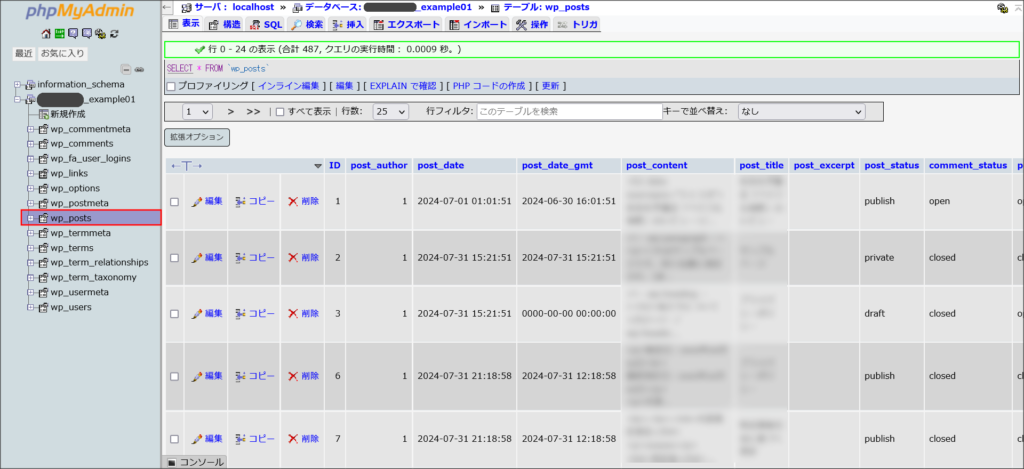Open the 操作 tab
Viewport: 1024px width, 469px height.
[532, 24]
